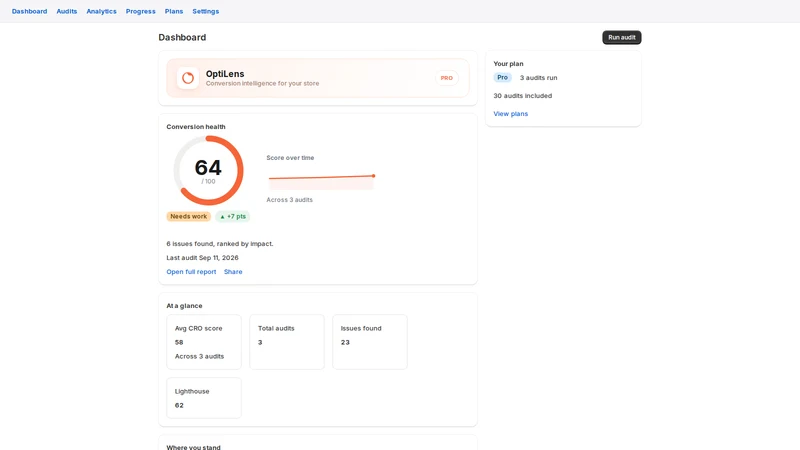This screenshot has width=800, height=450.
Task: Open the Analytics section
Action: (x=102, y=11)
